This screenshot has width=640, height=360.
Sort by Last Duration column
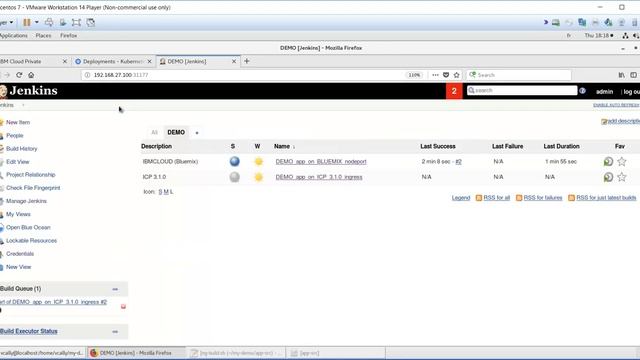561,146
